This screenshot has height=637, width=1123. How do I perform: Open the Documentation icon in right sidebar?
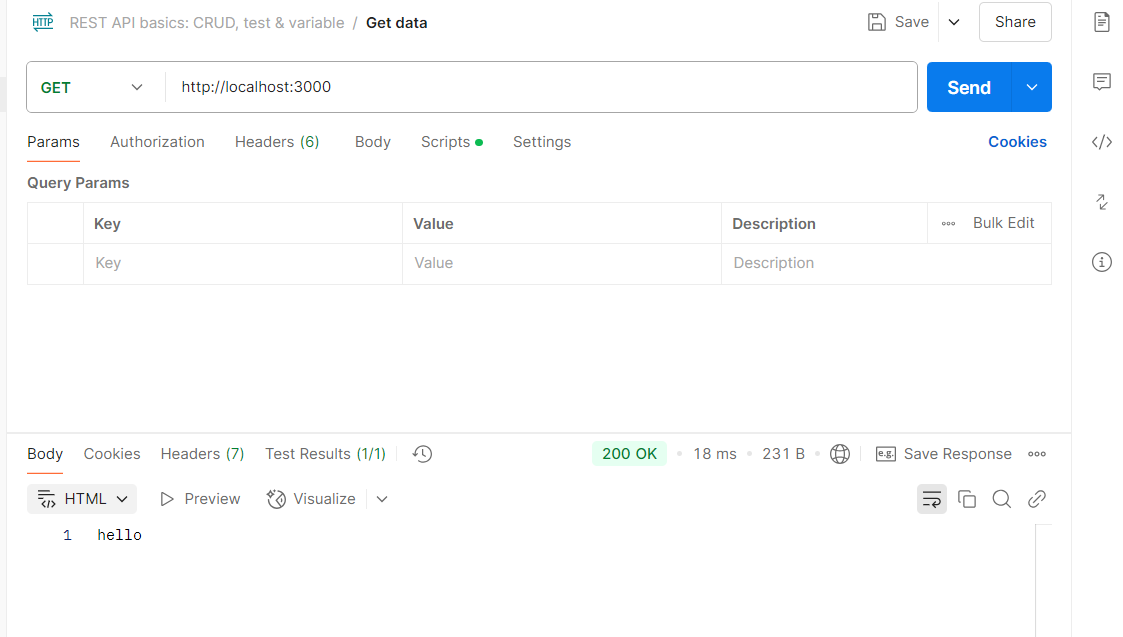1102,22
